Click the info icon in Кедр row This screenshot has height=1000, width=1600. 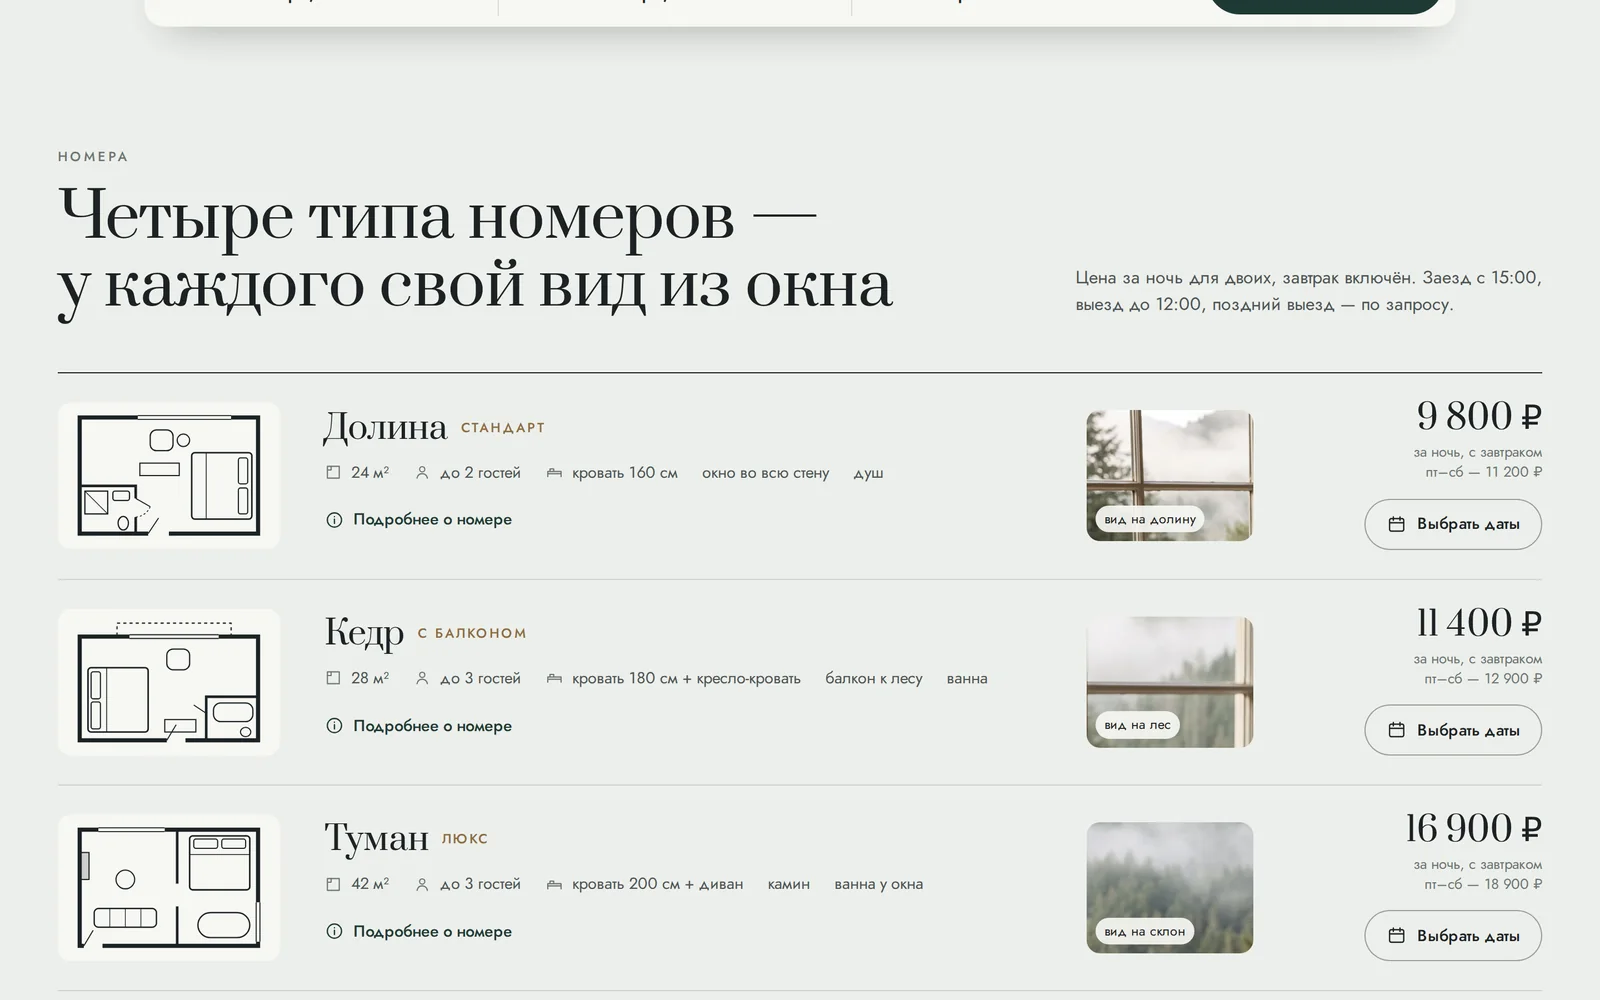pyautogui.click(x=334, y=726)
